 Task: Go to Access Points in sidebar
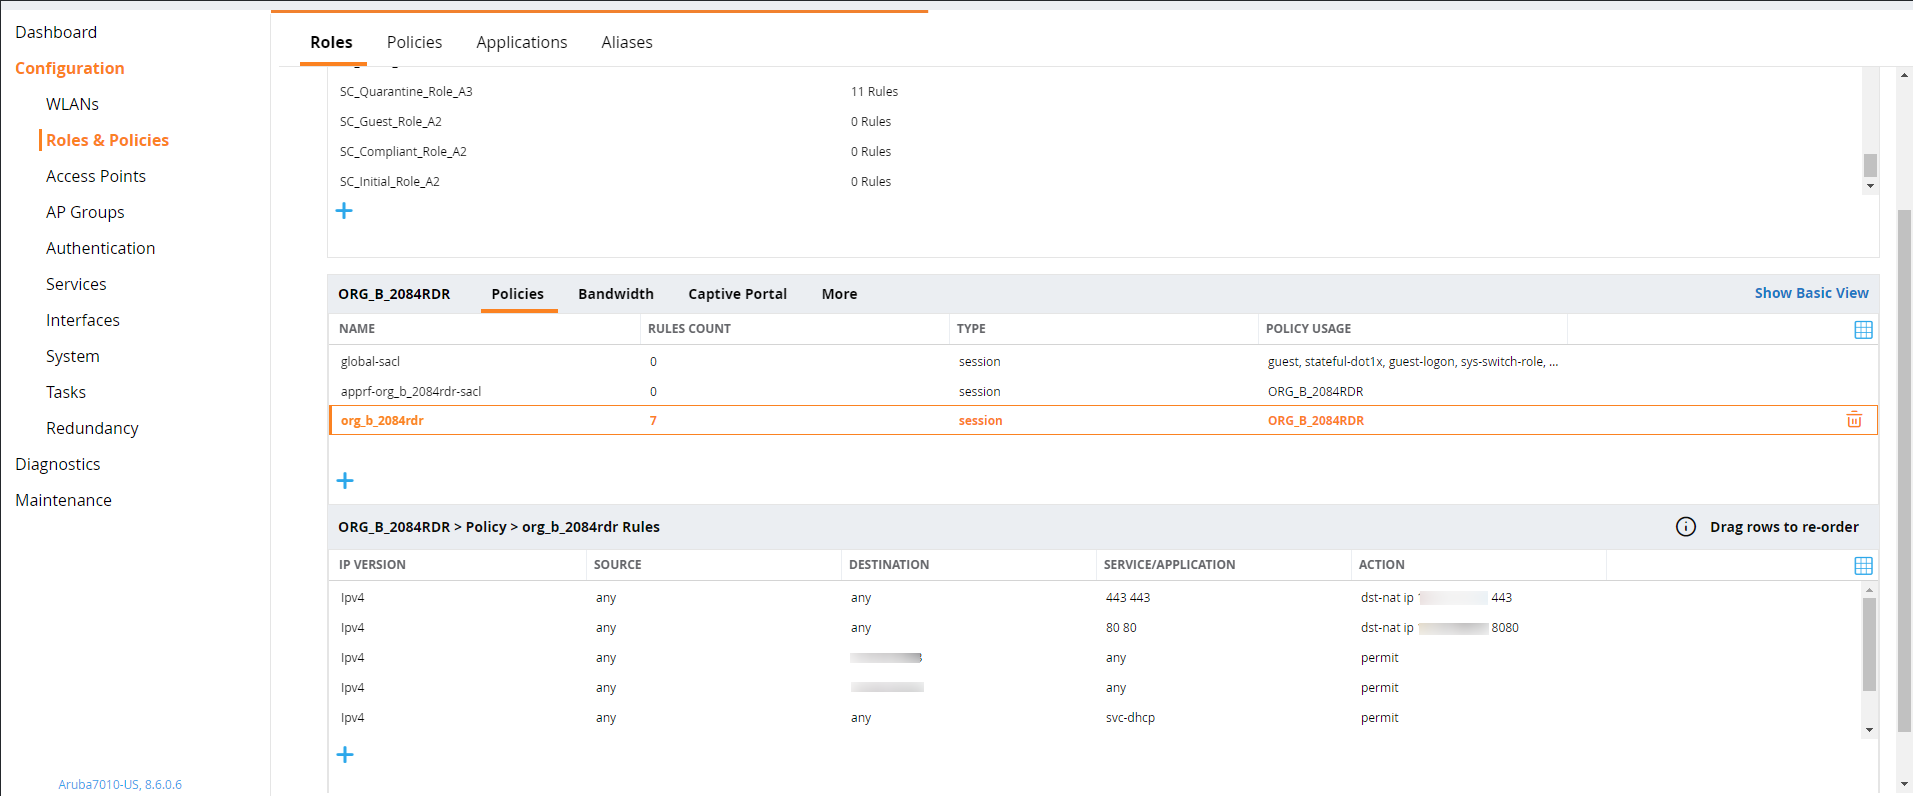(x=96, y=176)
